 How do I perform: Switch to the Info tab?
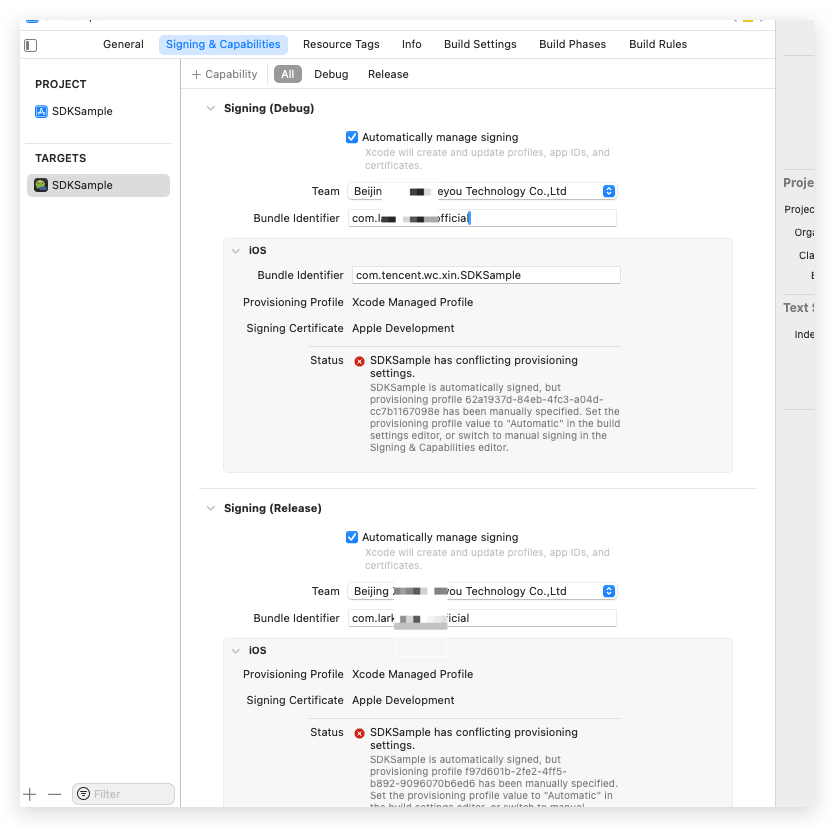[x=412, y=44]
